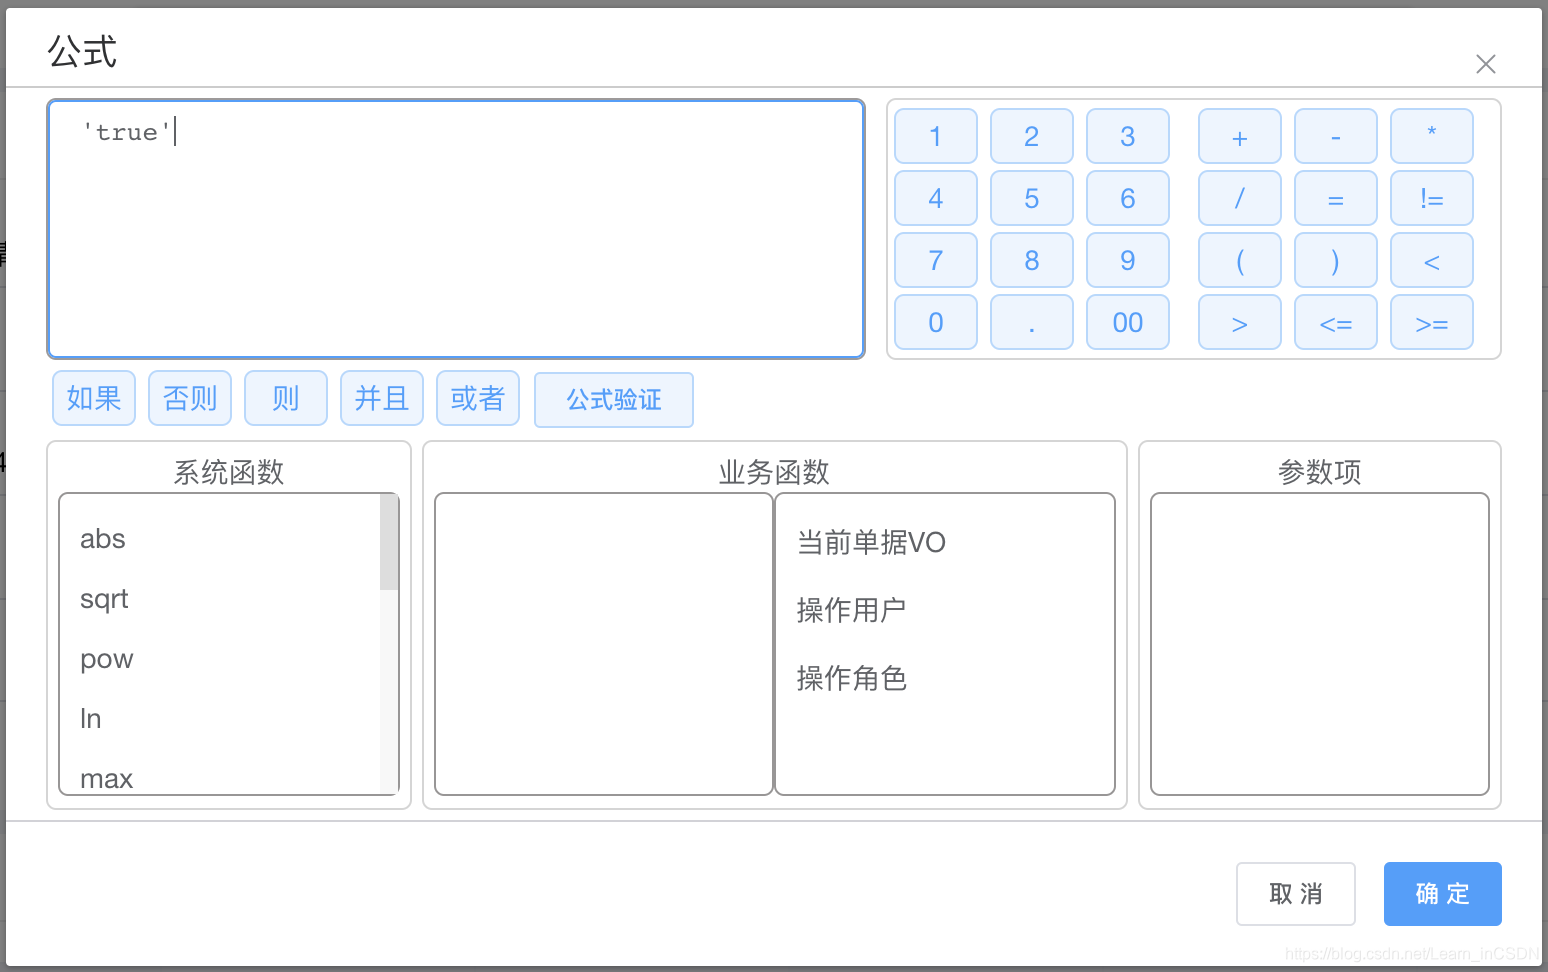This screenshot has height=972, width=1548.
Task: Click the 或者 keyword button
Action: (478, 398)
